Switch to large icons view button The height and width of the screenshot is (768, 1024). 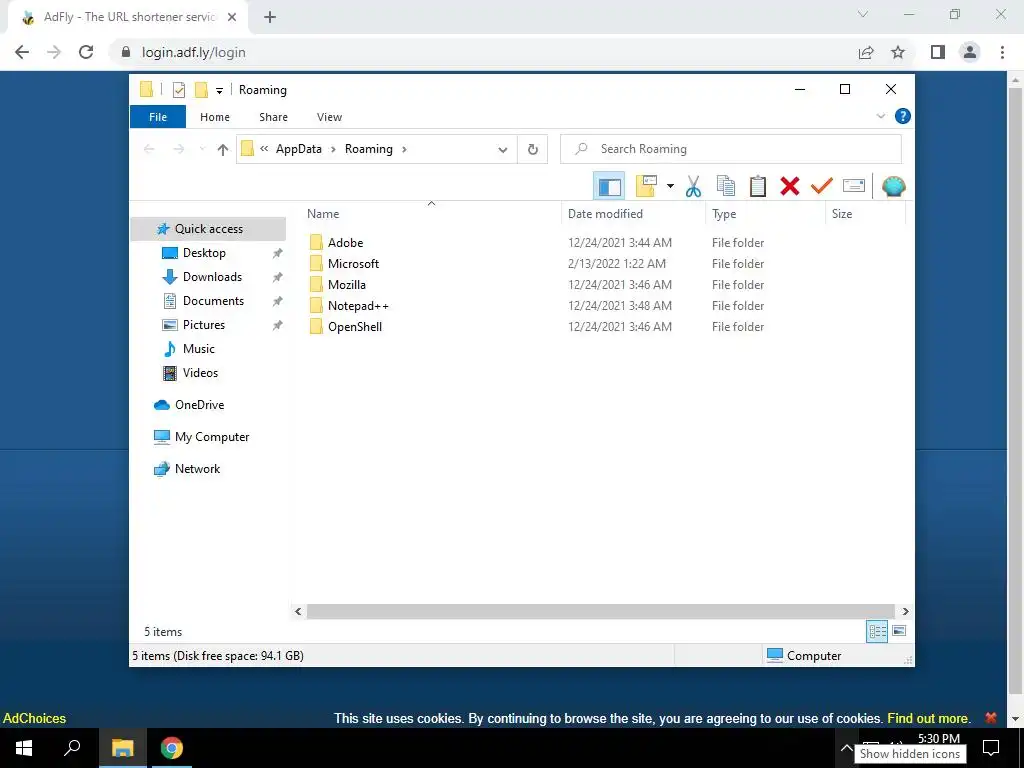pyautogui.click(x=899, y=631)
